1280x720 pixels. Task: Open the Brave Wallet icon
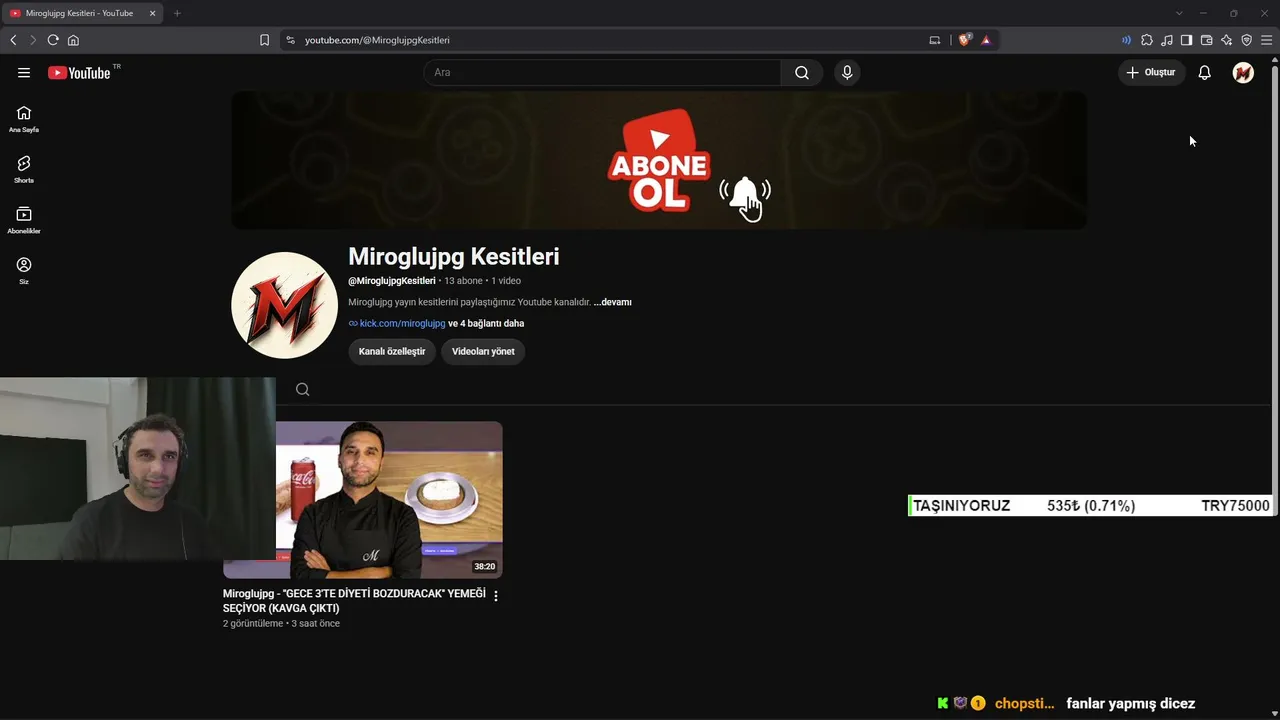coord(1206,40)
